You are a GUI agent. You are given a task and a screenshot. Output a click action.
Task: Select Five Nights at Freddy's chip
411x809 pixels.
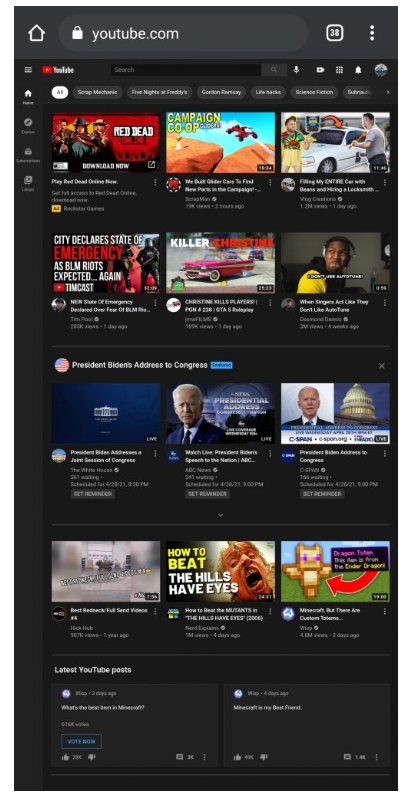tap(159, 92)
